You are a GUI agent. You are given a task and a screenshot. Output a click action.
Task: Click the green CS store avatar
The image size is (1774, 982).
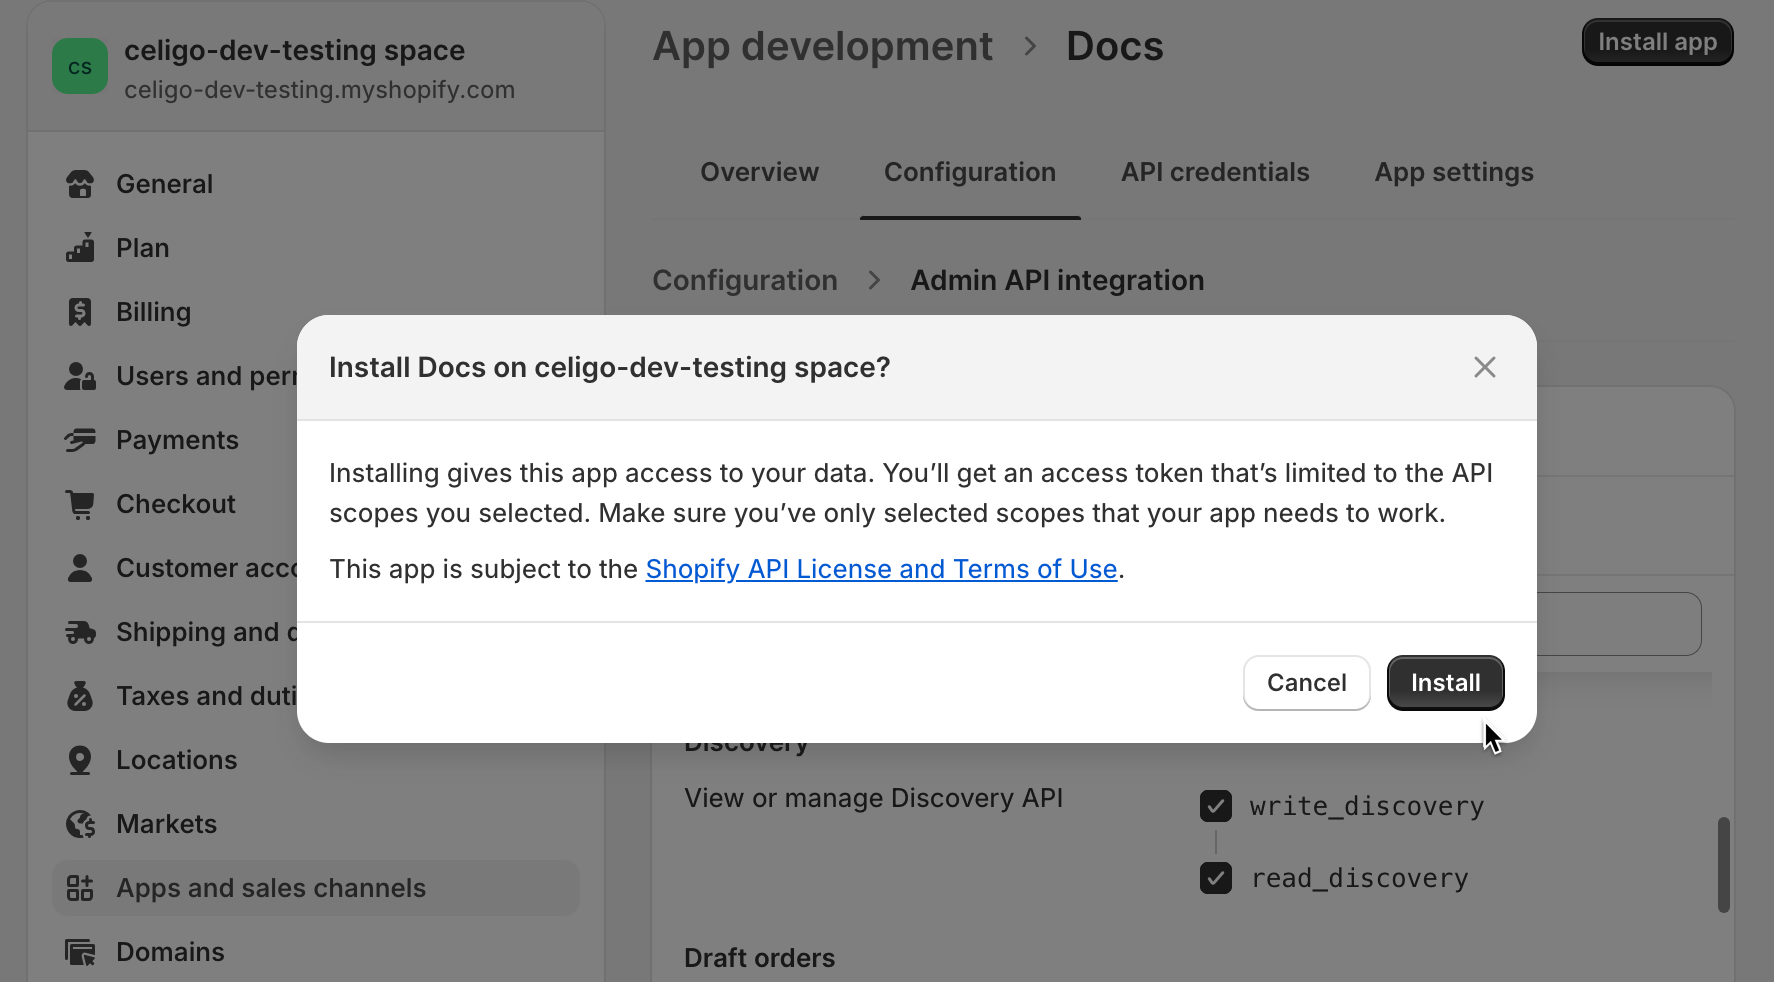[80, 67]
